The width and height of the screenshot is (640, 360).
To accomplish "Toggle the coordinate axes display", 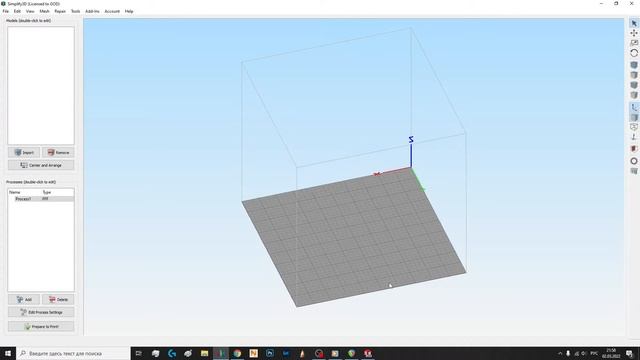I will [633, 107].
